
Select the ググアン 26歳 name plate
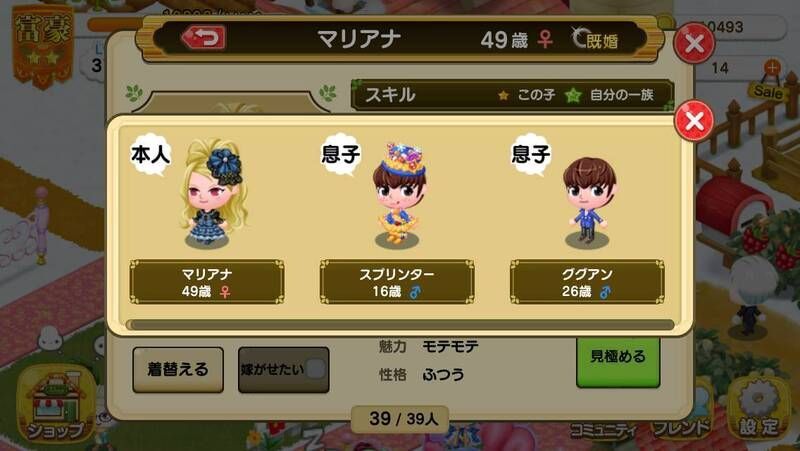tap(587, 282)
